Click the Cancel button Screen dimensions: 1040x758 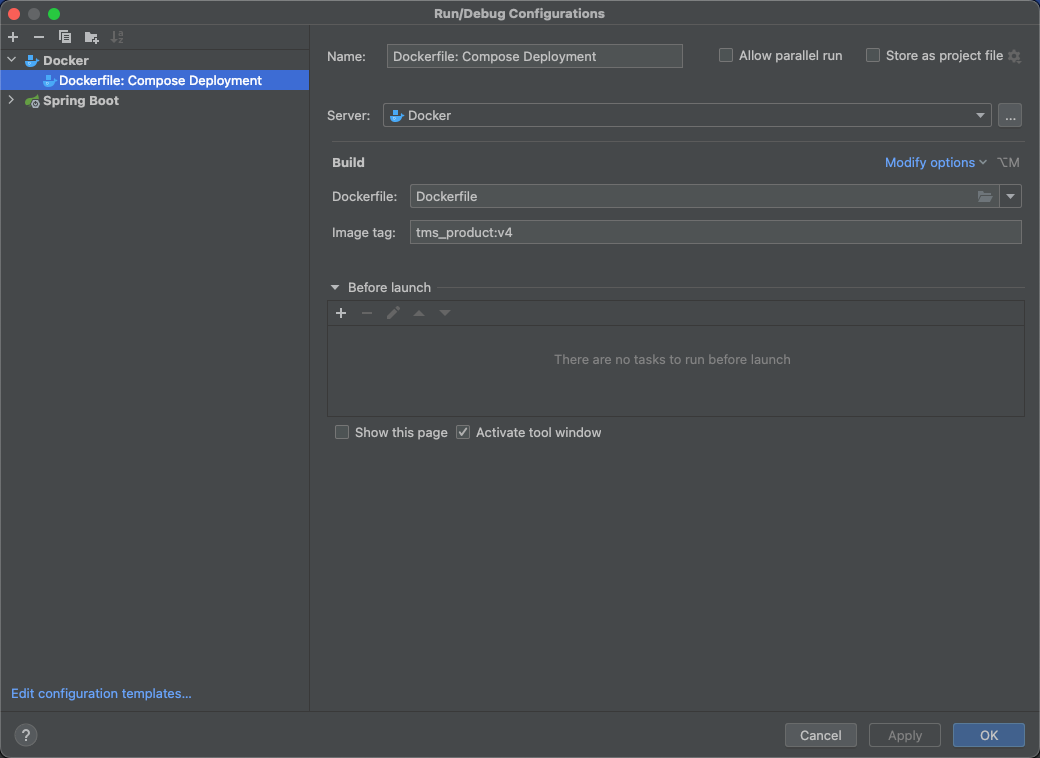click(x=820, y=735)
